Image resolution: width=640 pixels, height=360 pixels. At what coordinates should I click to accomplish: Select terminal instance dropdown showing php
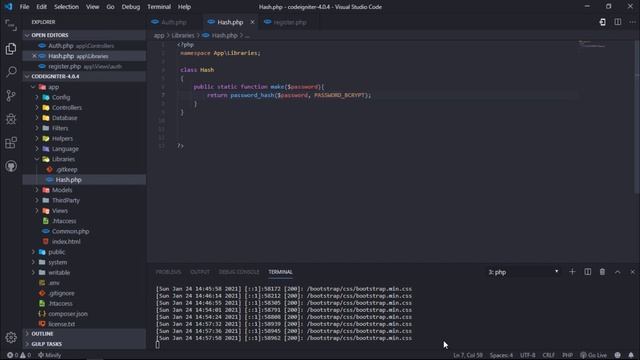pyautogui.click(x=523, y=272)
